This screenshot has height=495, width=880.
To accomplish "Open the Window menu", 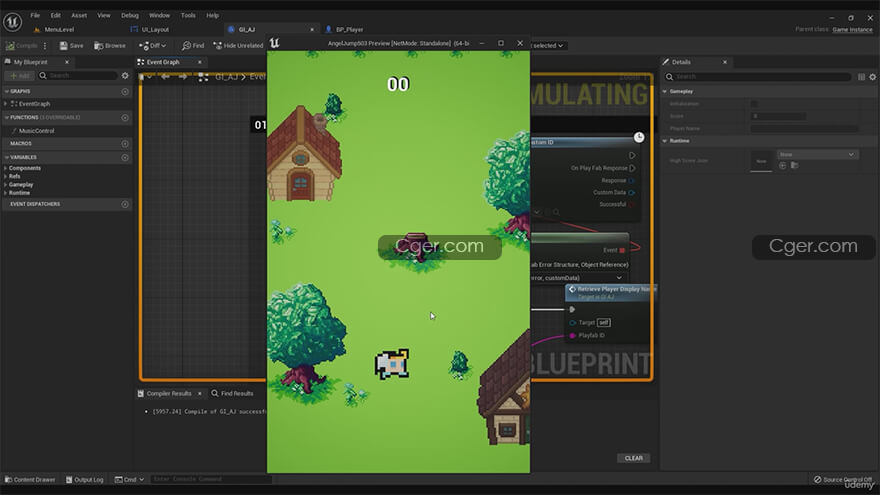I will (159, 15).
